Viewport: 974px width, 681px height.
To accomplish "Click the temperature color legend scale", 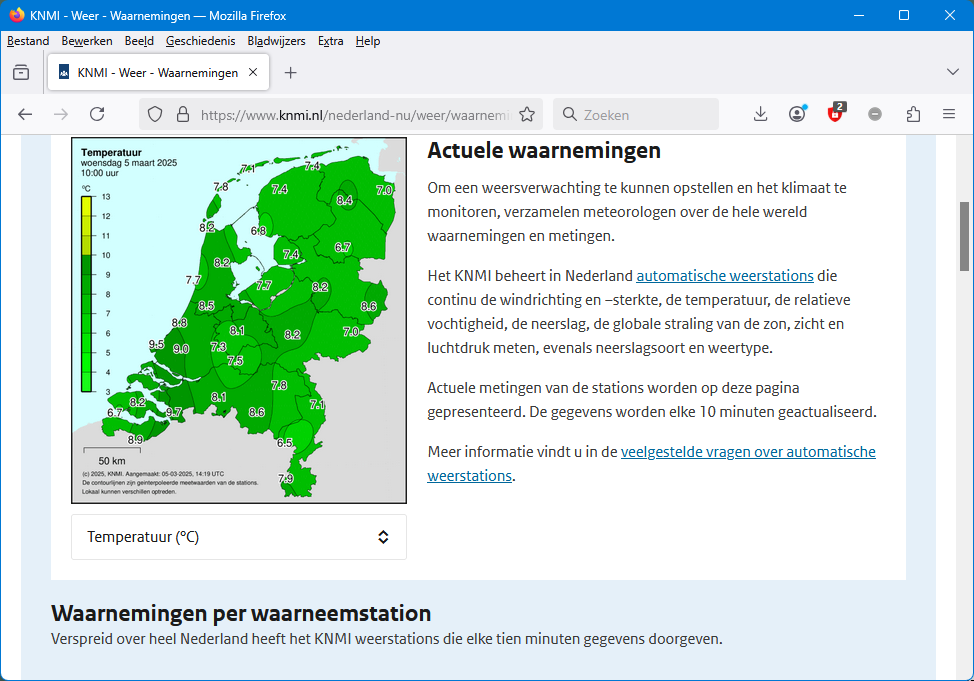I will tap(87, 293).
